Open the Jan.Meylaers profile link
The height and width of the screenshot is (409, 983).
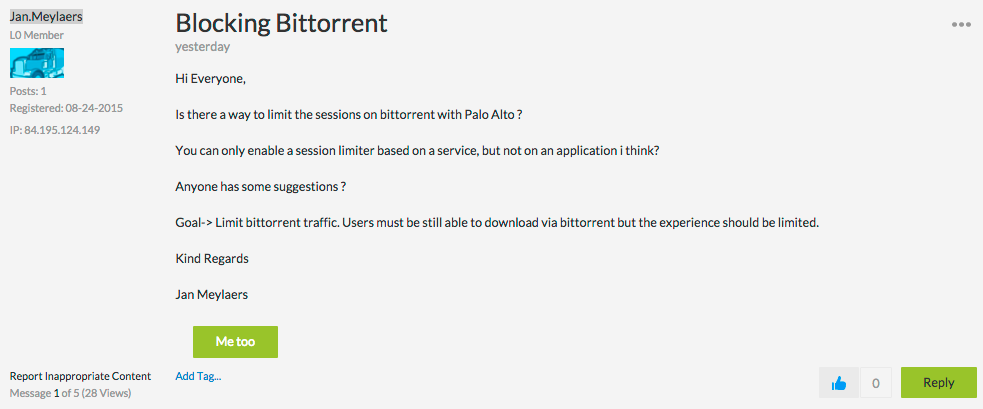coord(47,16)
